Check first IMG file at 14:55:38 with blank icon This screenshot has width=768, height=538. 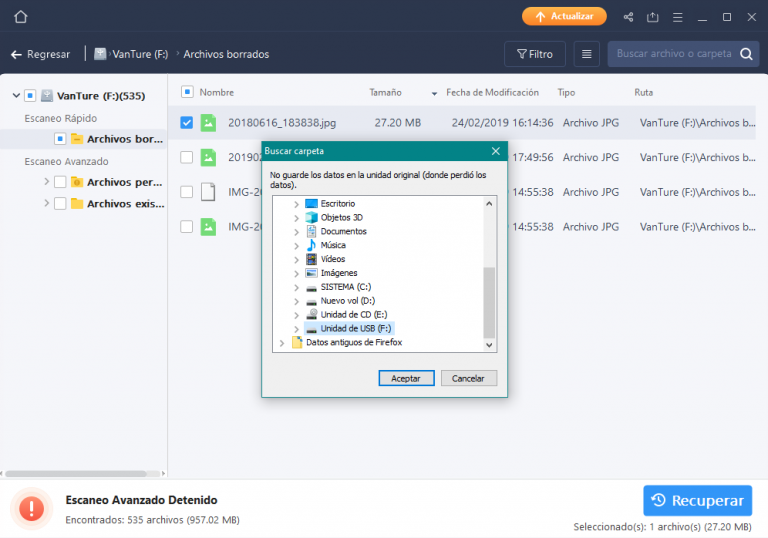point(187,192)
